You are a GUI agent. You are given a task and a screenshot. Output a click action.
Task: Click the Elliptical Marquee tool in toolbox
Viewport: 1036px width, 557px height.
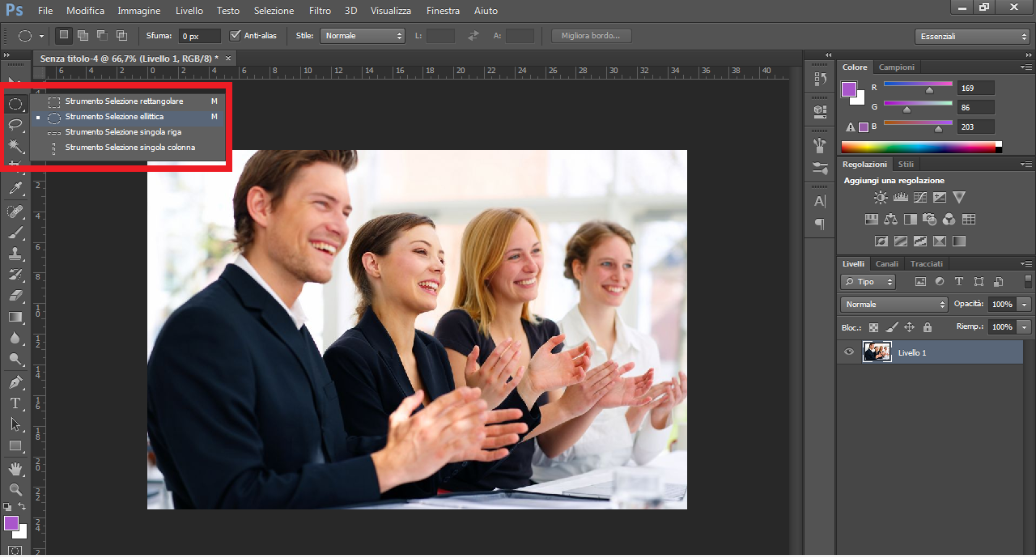(15, 104)
